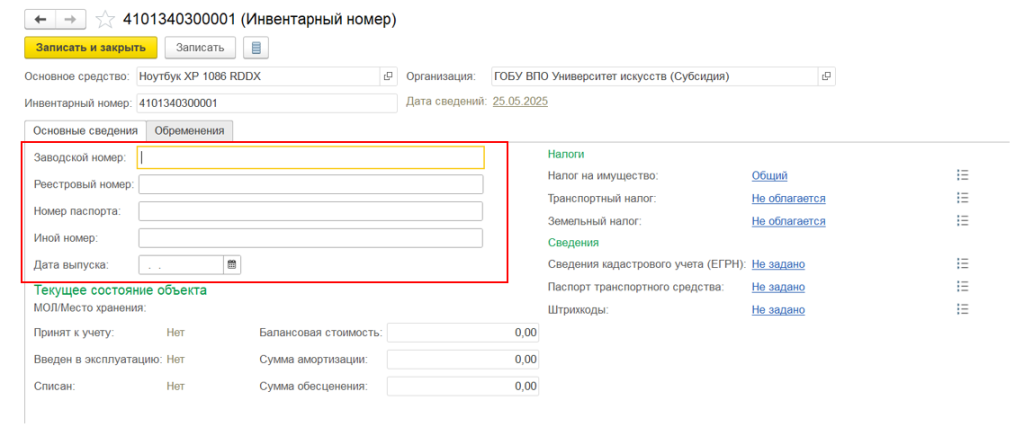This screenshot has width=1024, height=436.
Task: Click the Сумма обесценения value field
Action: coord(462,386)
